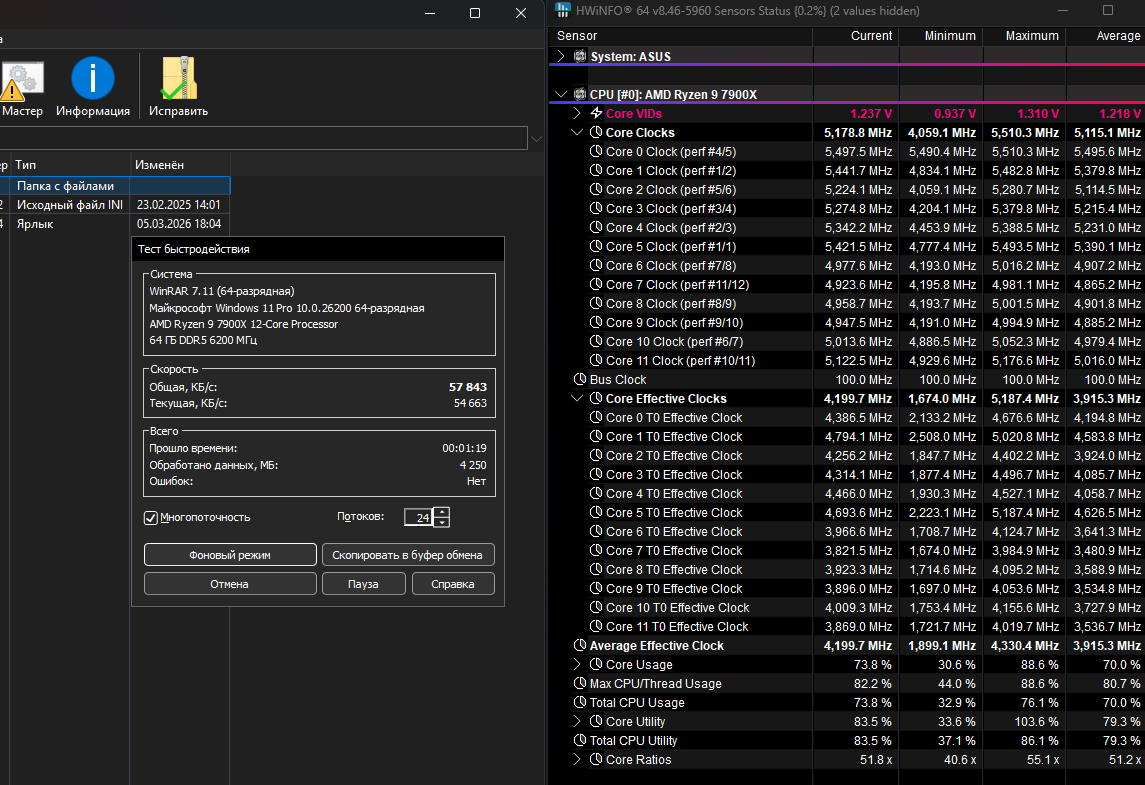This screenshot has height=785, width=1145.
Task: Open WinRAR address bar dropdown arrow
Action: (x=536, y=139)
